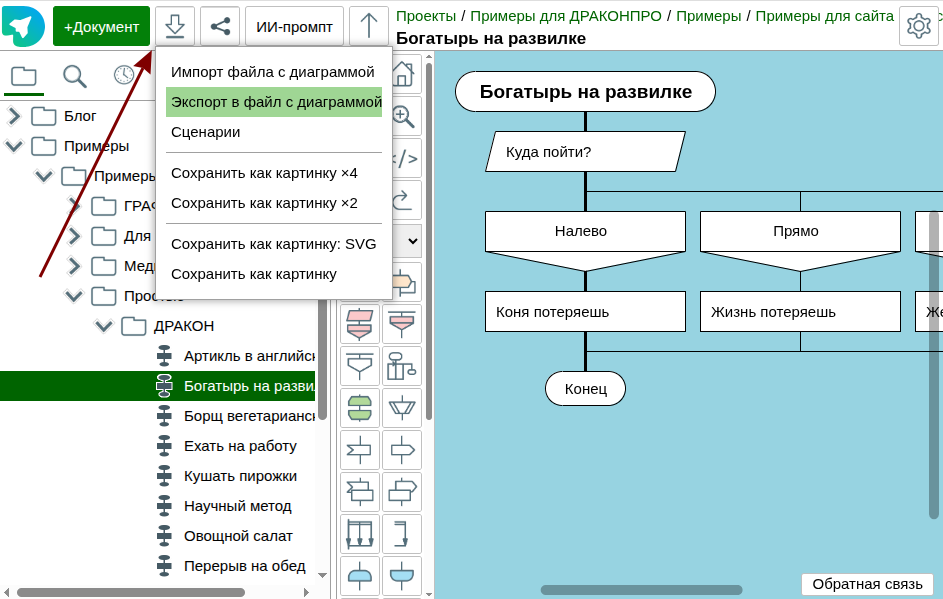This screenshot has height=599, width=943.
Task: Click the home icon in the editor toolbar
Action: click(403, 75)
